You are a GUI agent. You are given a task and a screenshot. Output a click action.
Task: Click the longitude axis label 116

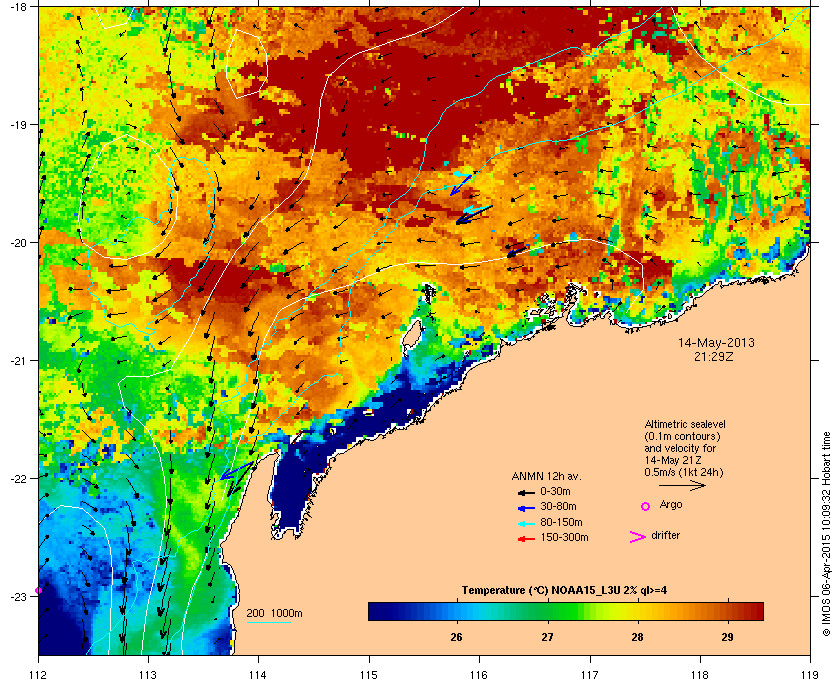[479, 674]
